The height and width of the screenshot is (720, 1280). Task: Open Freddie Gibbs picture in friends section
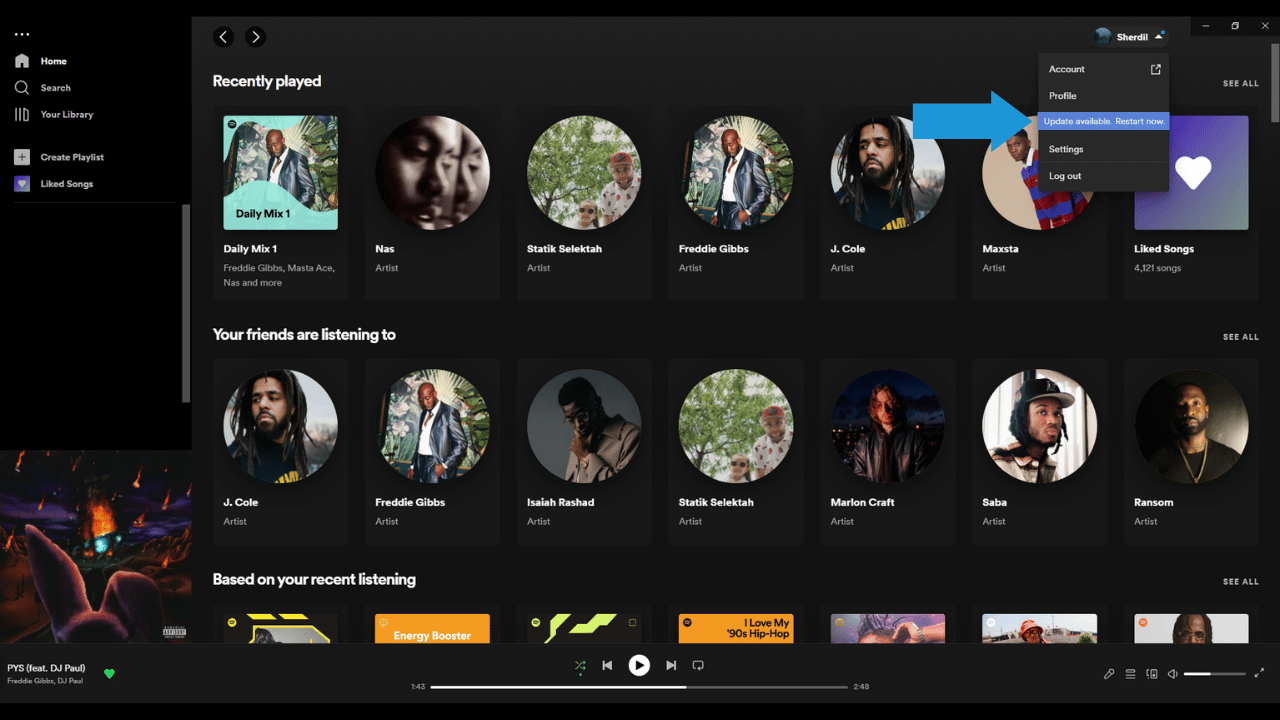(x=432, y=427)
